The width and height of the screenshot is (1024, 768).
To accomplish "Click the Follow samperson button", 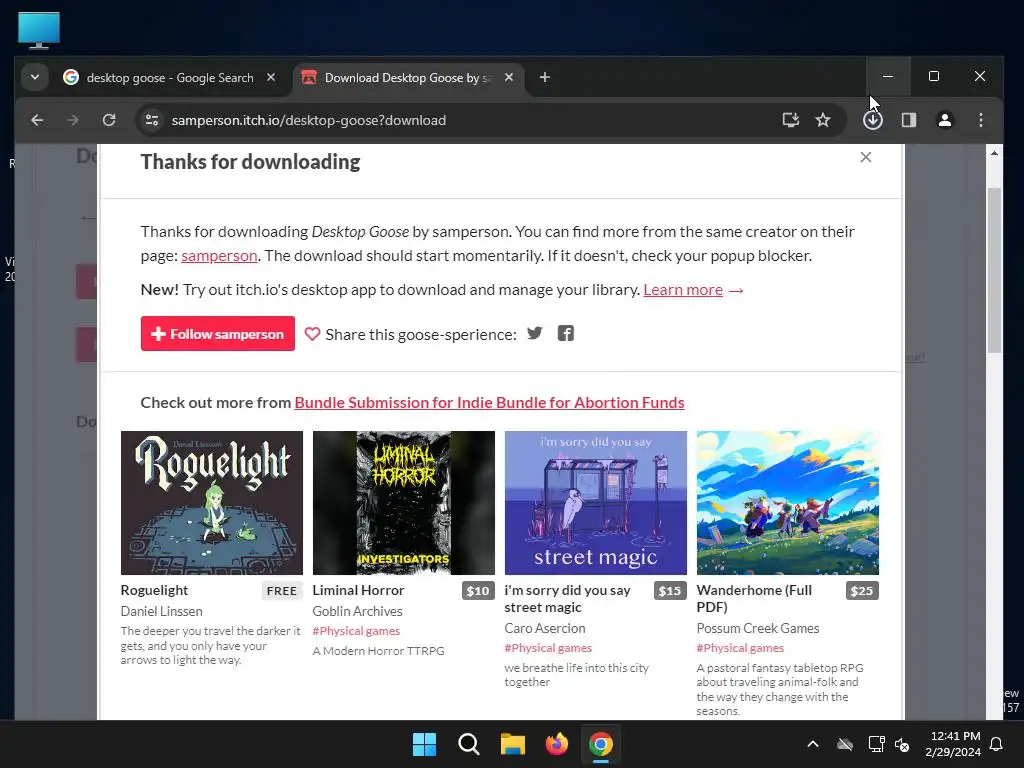I will [x=217, y=334].
